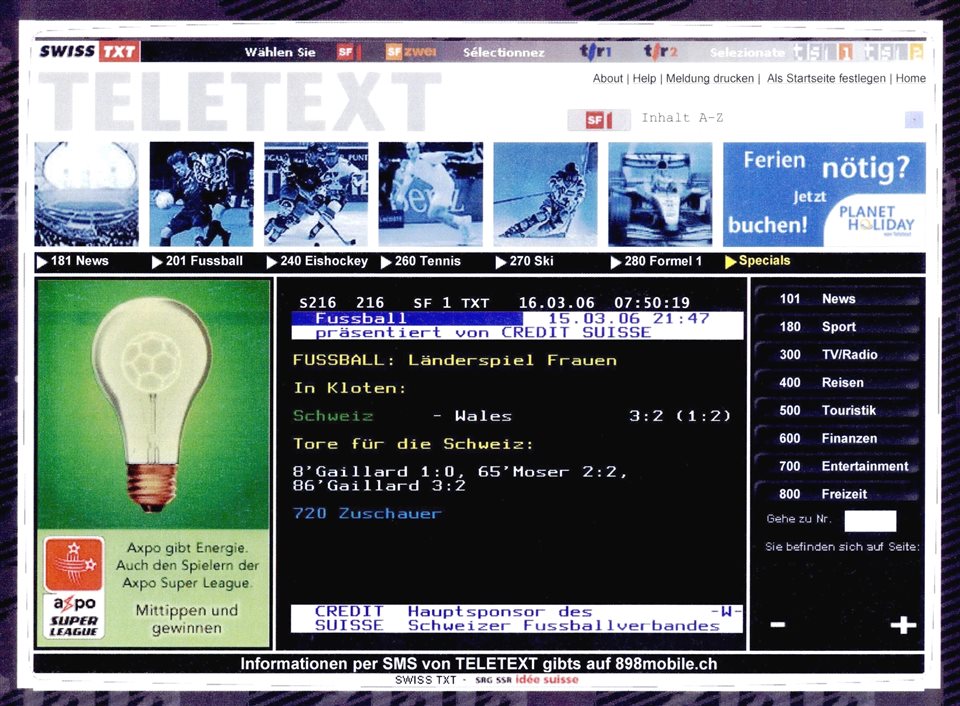
Task: Click the 898mobile.ch SMS info bar
Action: 479,664
